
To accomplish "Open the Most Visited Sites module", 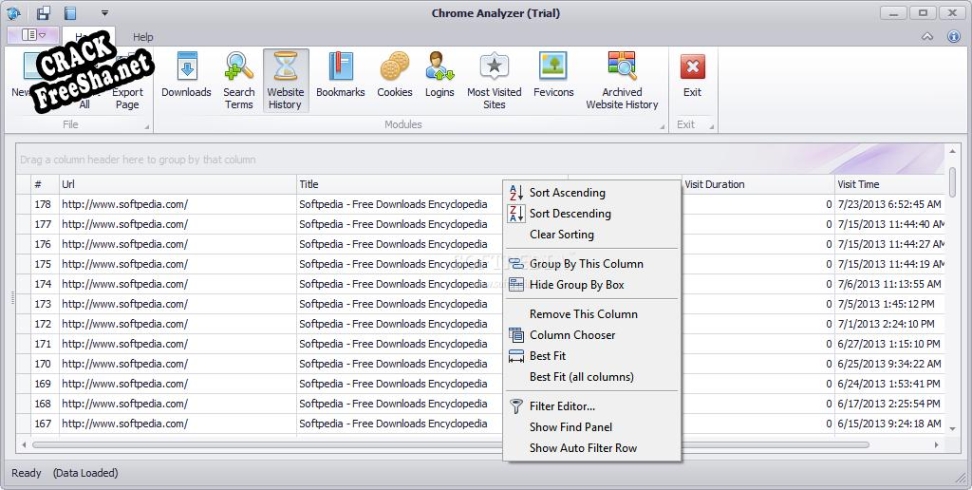I will [494, 80].
